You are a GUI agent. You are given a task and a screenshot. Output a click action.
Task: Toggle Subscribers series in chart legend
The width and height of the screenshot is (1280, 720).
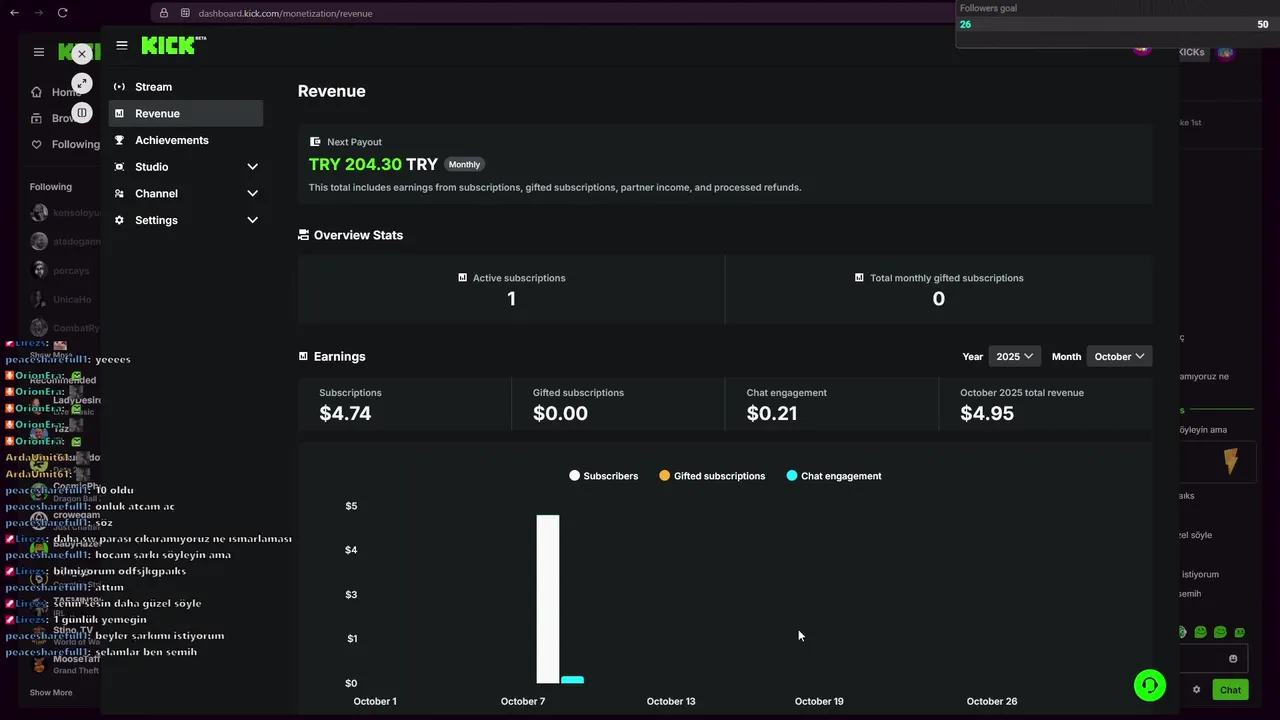pos(603,476)
